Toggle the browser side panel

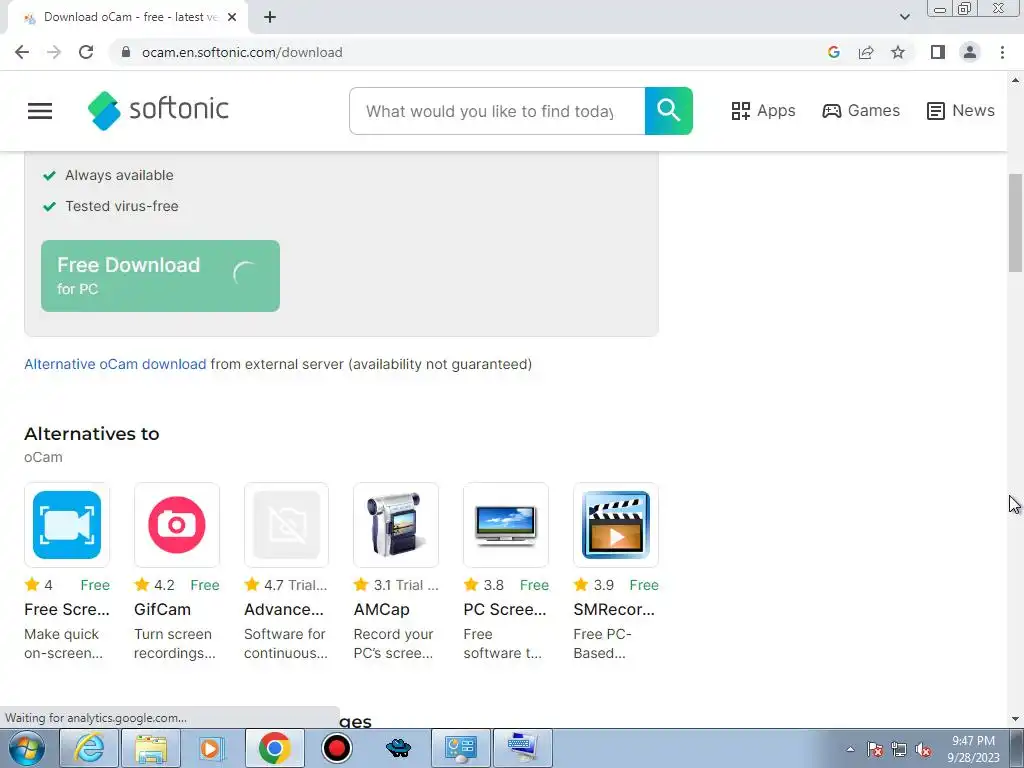pos(938,52)
